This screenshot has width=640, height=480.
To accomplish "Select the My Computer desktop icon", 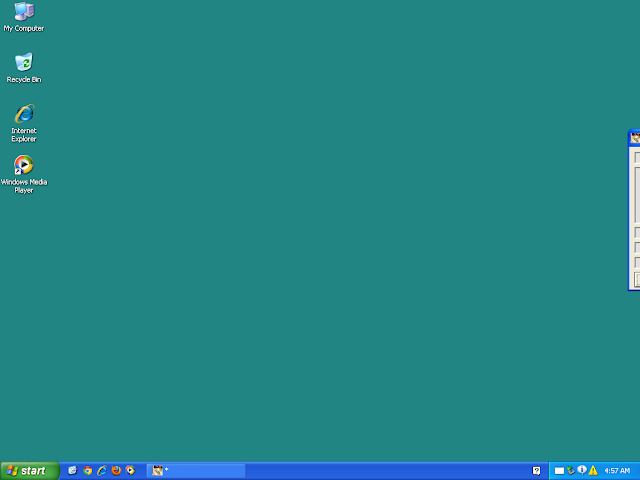I will (x=24, y=17).
